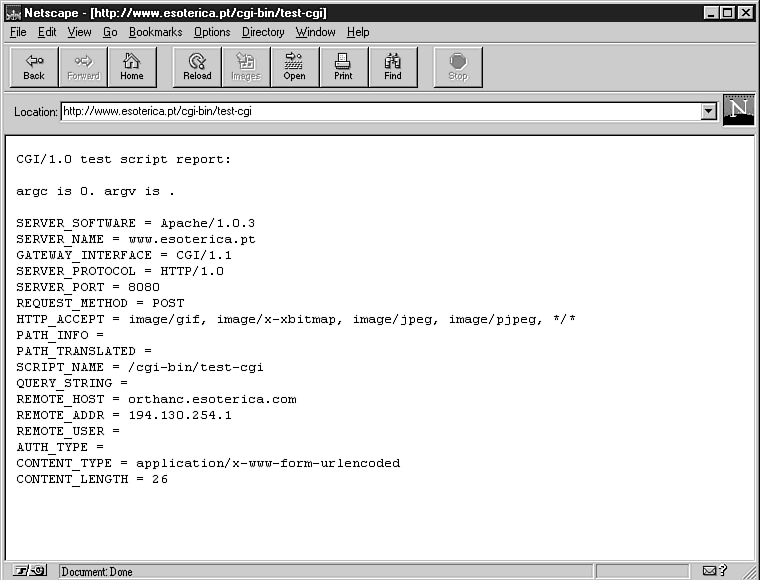Open the Directory menu

tap(263, 32)
